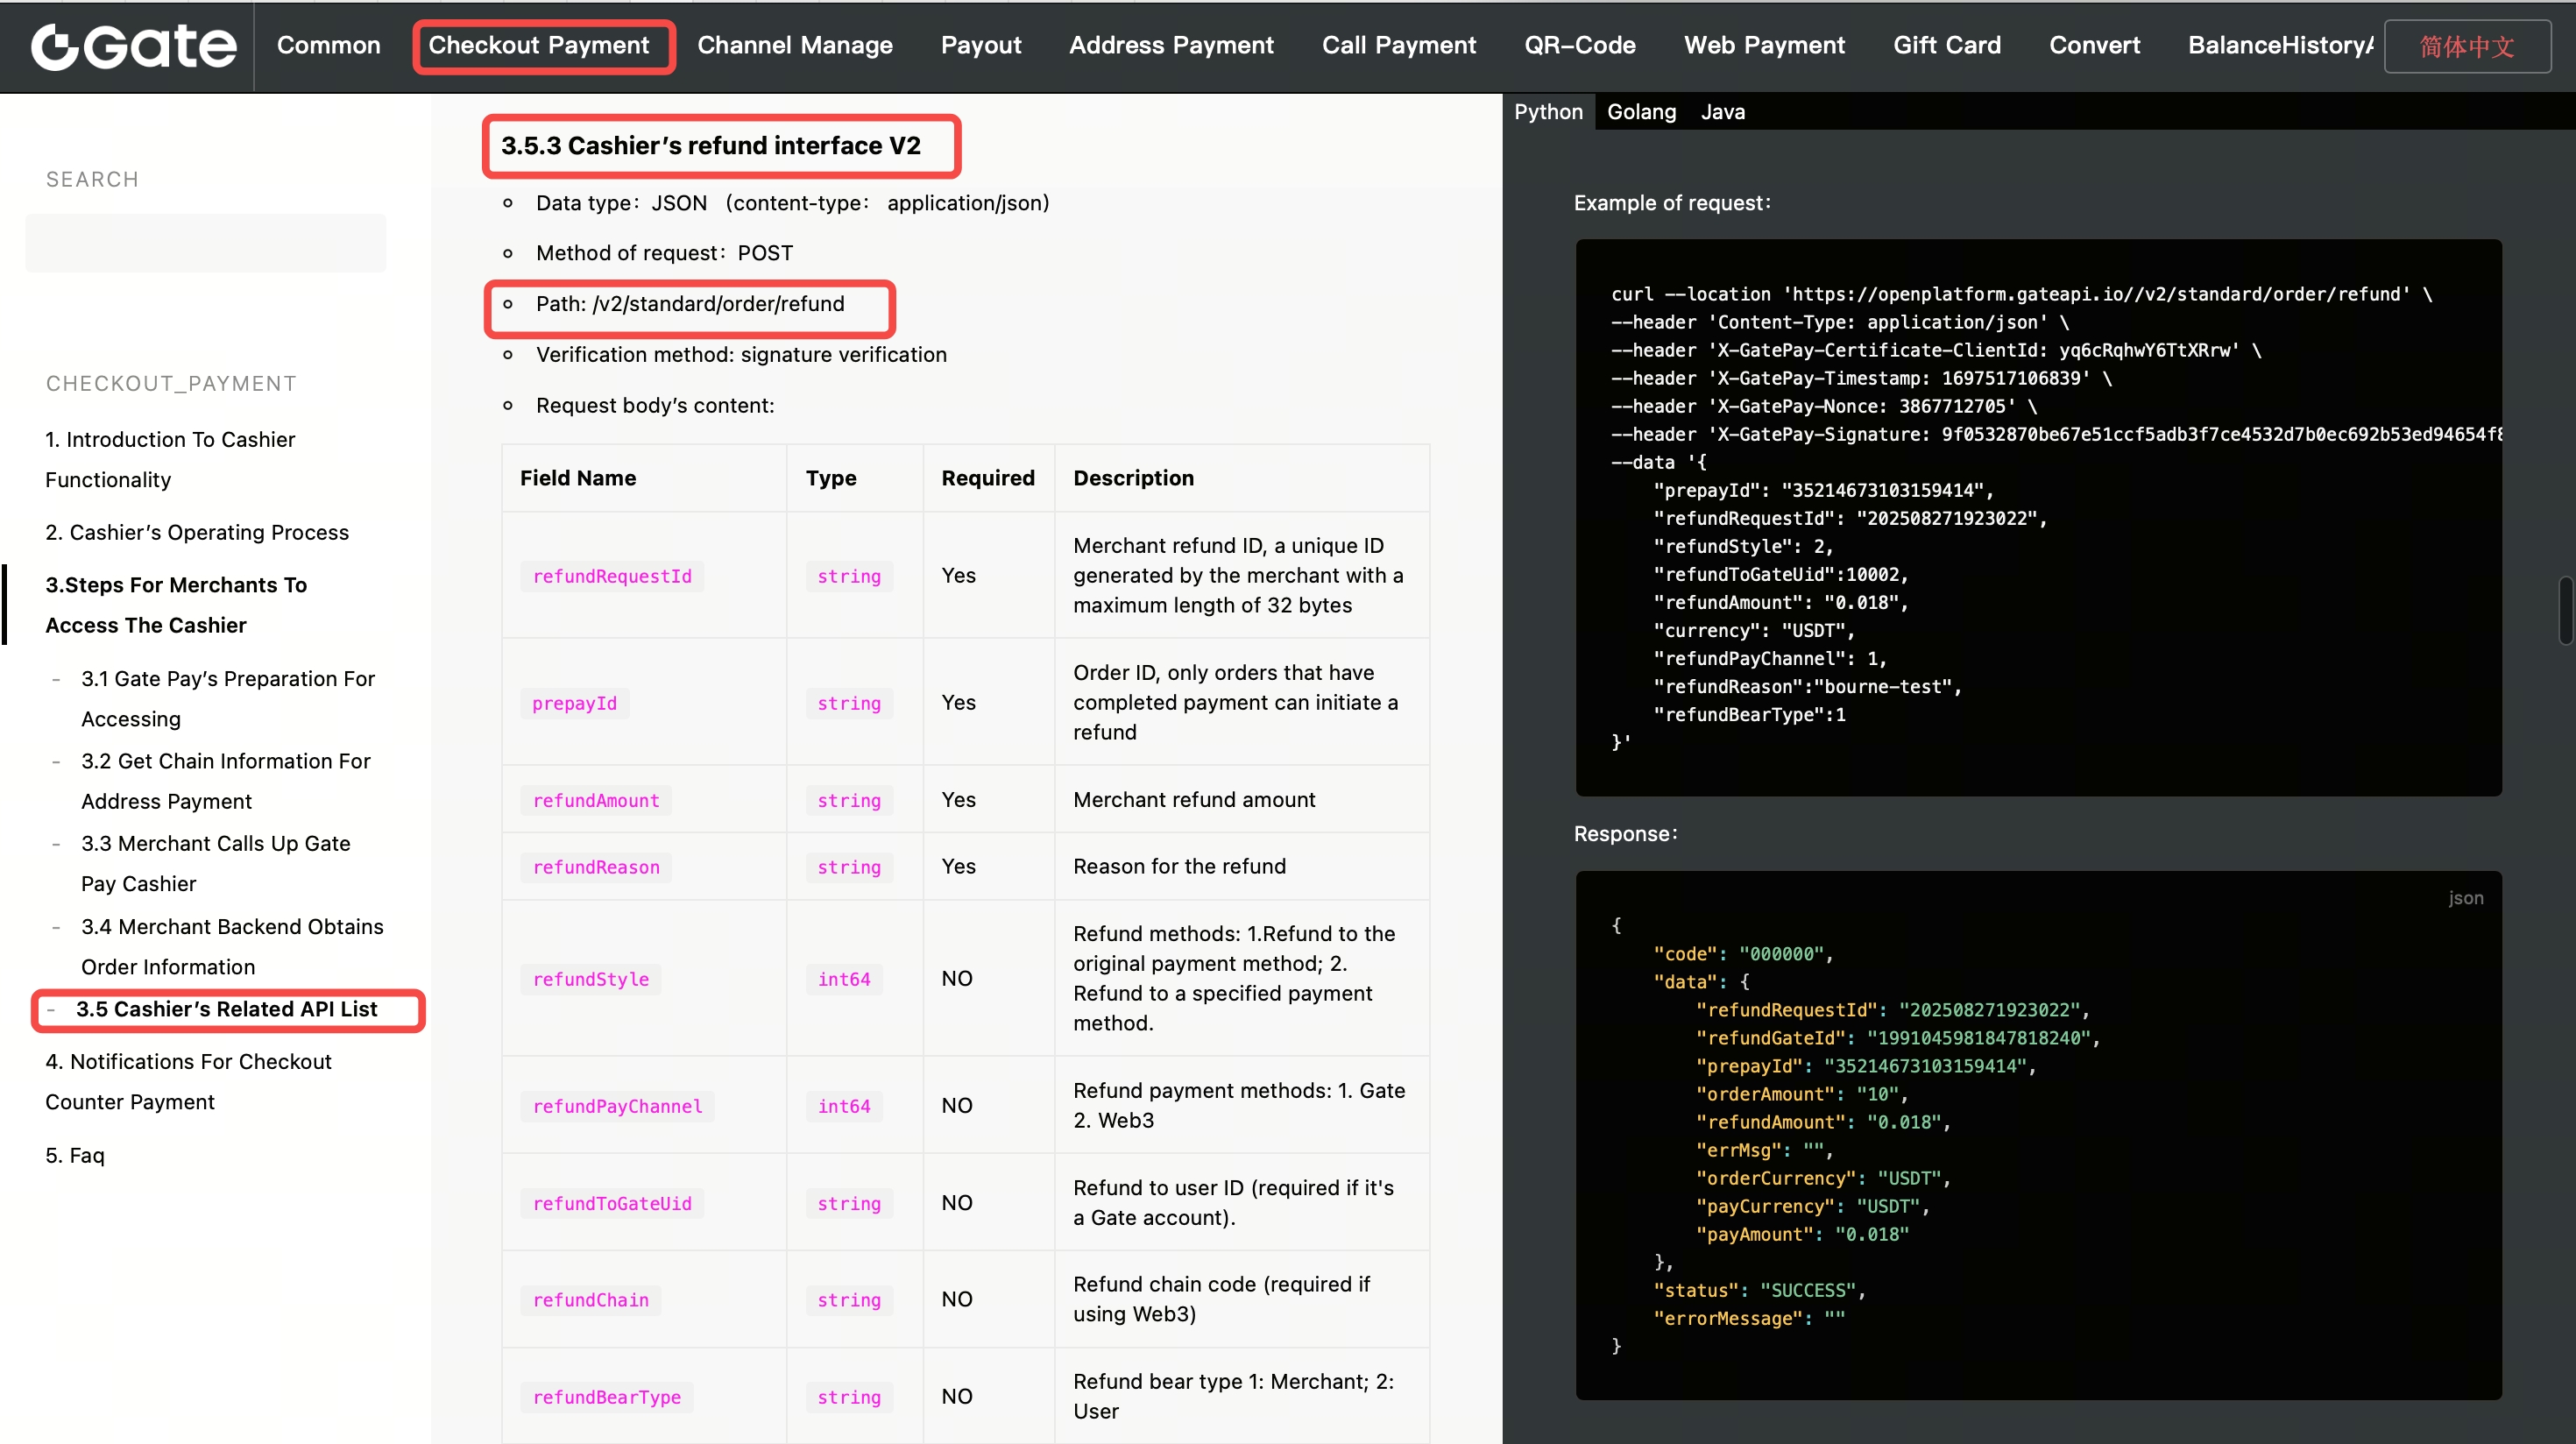
Task: Select the Gift Card tab
Action: (x=1946, y=46)
